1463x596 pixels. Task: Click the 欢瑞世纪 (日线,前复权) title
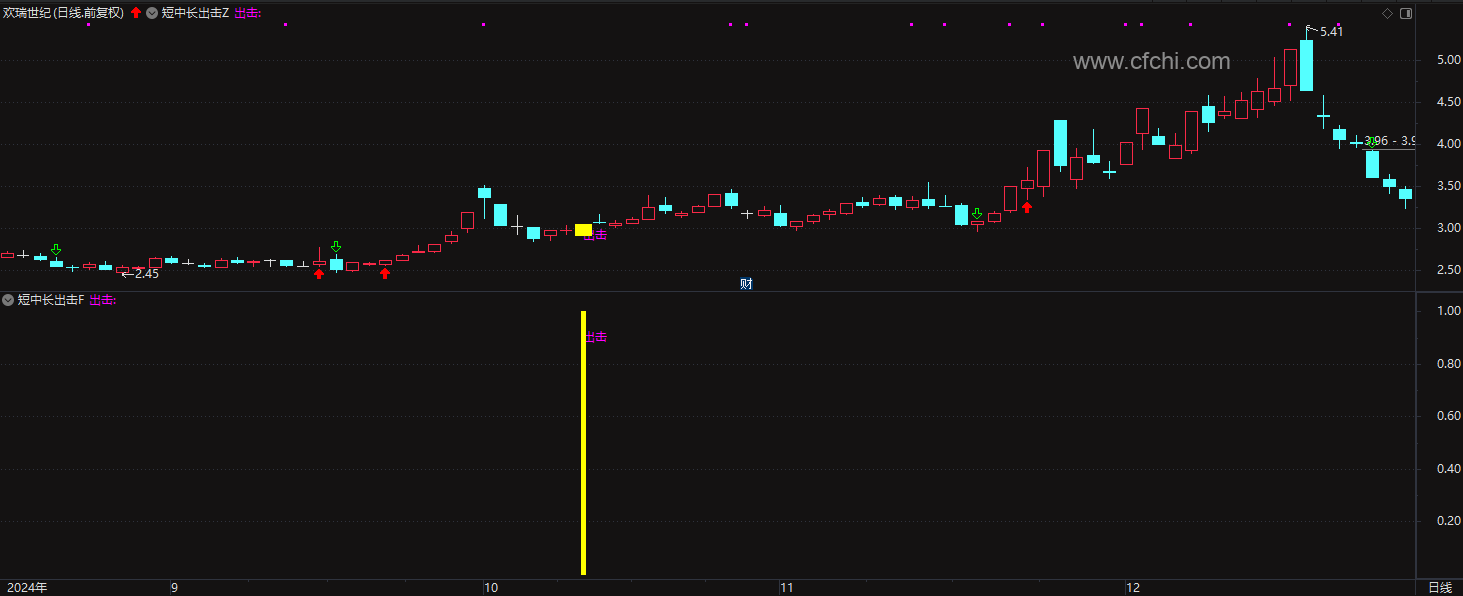tap(63, 13)
